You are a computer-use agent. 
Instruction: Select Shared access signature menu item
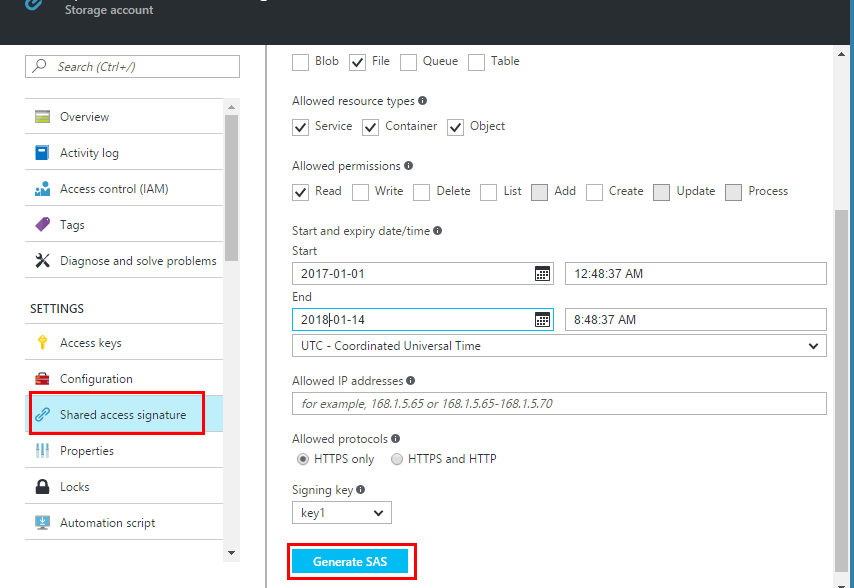124,414
